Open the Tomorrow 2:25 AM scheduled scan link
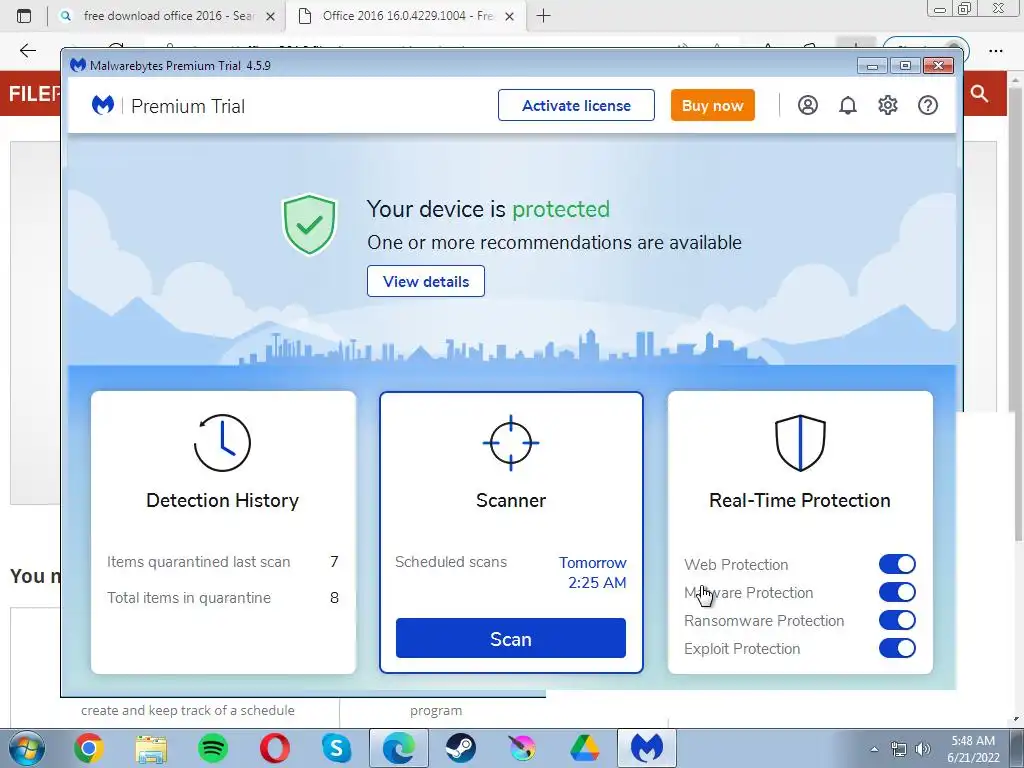 pos(593,573)
